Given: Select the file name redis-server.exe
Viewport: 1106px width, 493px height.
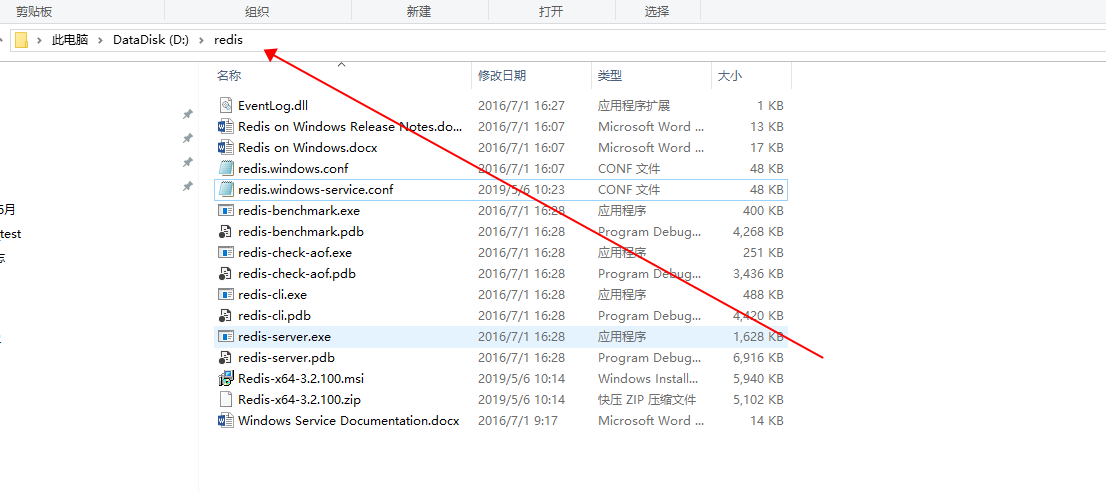Looking at the screenshot, I should (284, 336).
